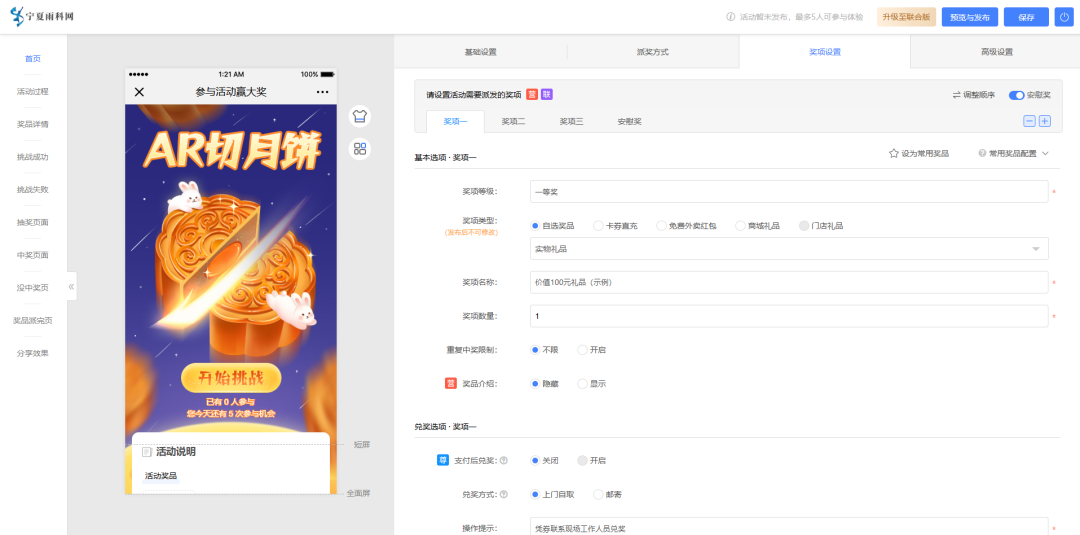Click the power icon button at top right
Image resolution: width=1080 pixels, height=535 pixels.
pos(1062,17)
